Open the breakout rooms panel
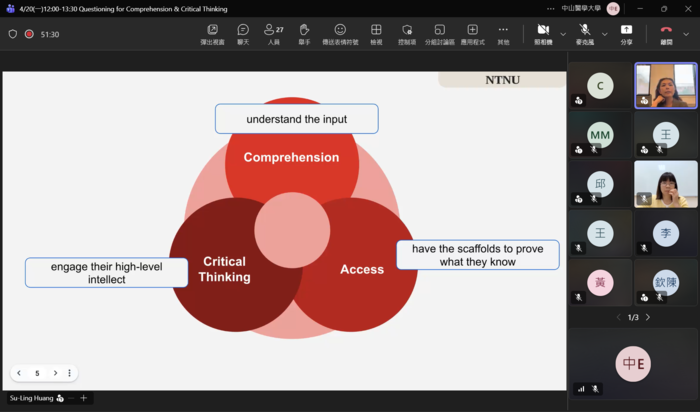This screenshot has height=412, width=700. pyautogui.click(x=439, y=33)
